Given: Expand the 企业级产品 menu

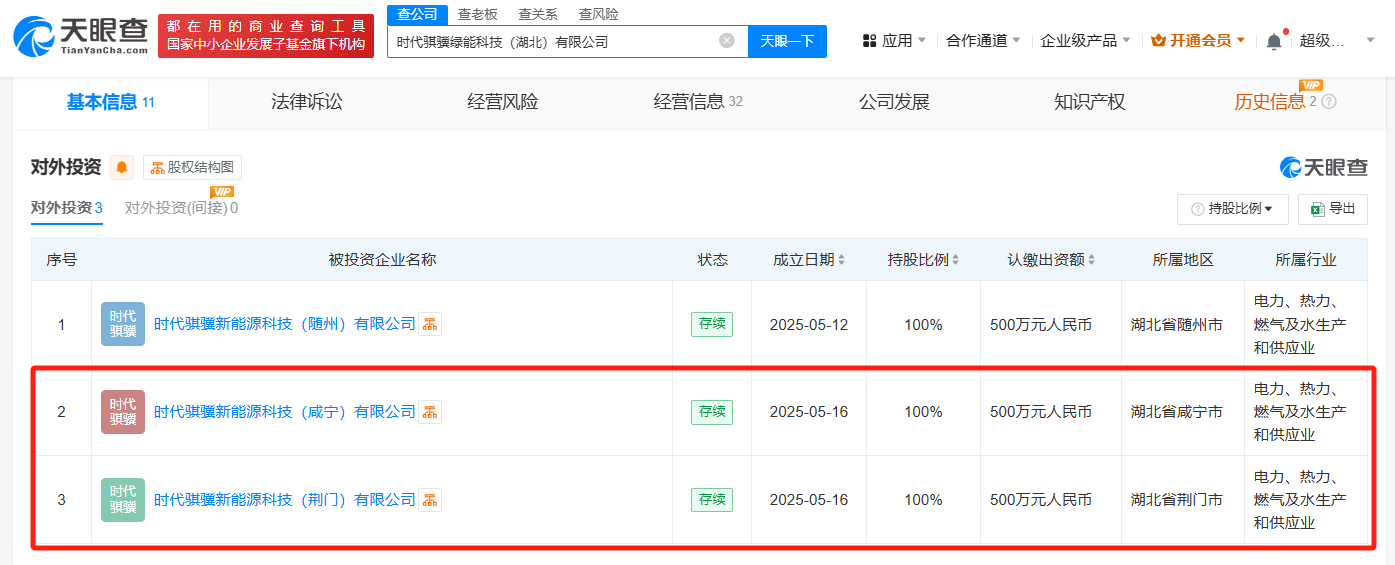Looking at the screenshot, I should coord(1085,41).
